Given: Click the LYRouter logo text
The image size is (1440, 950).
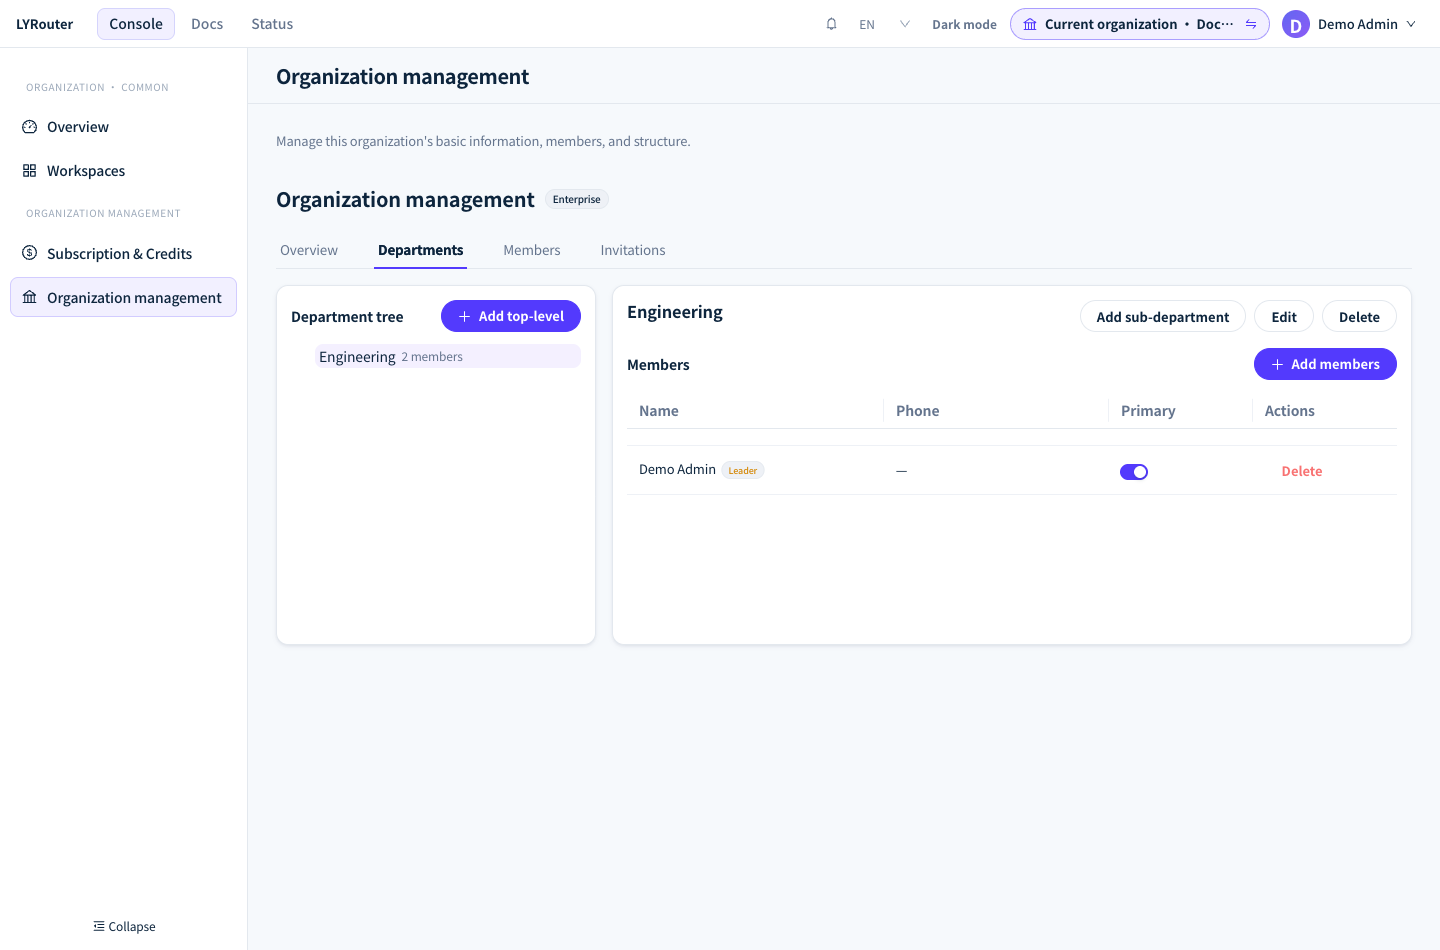Looking at the screenshot, I should tap(44, 24).
